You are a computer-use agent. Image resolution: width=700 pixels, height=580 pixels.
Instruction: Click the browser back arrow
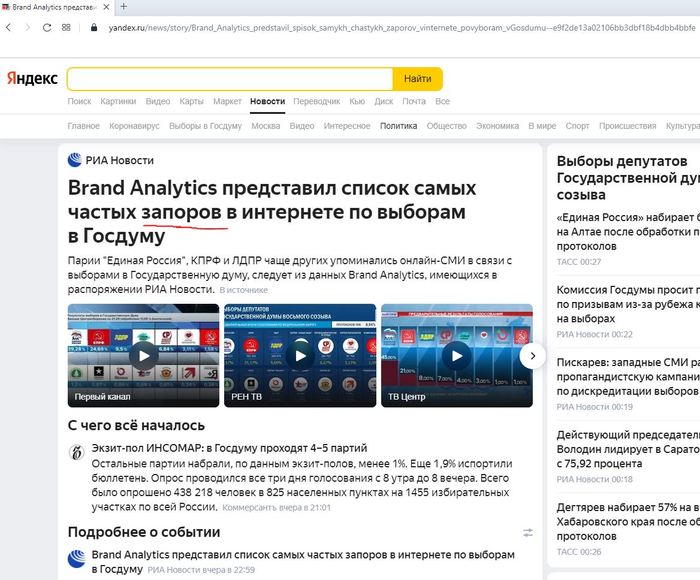coord(9,27)
